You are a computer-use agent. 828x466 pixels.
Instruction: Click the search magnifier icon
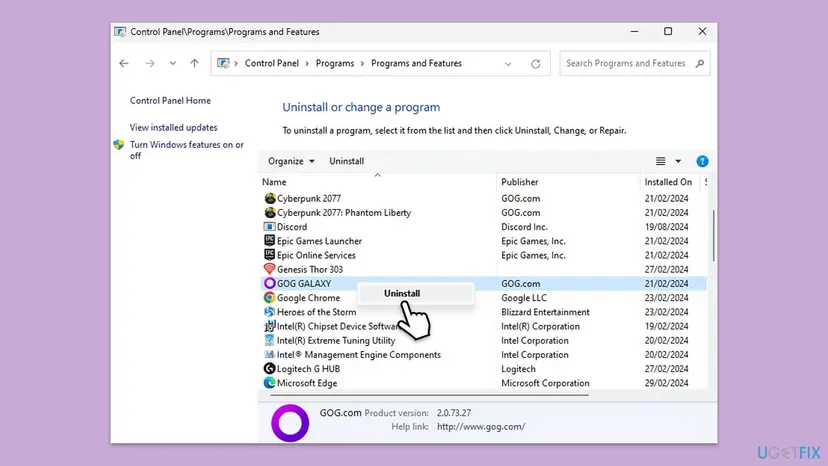[x=700, y=63]
